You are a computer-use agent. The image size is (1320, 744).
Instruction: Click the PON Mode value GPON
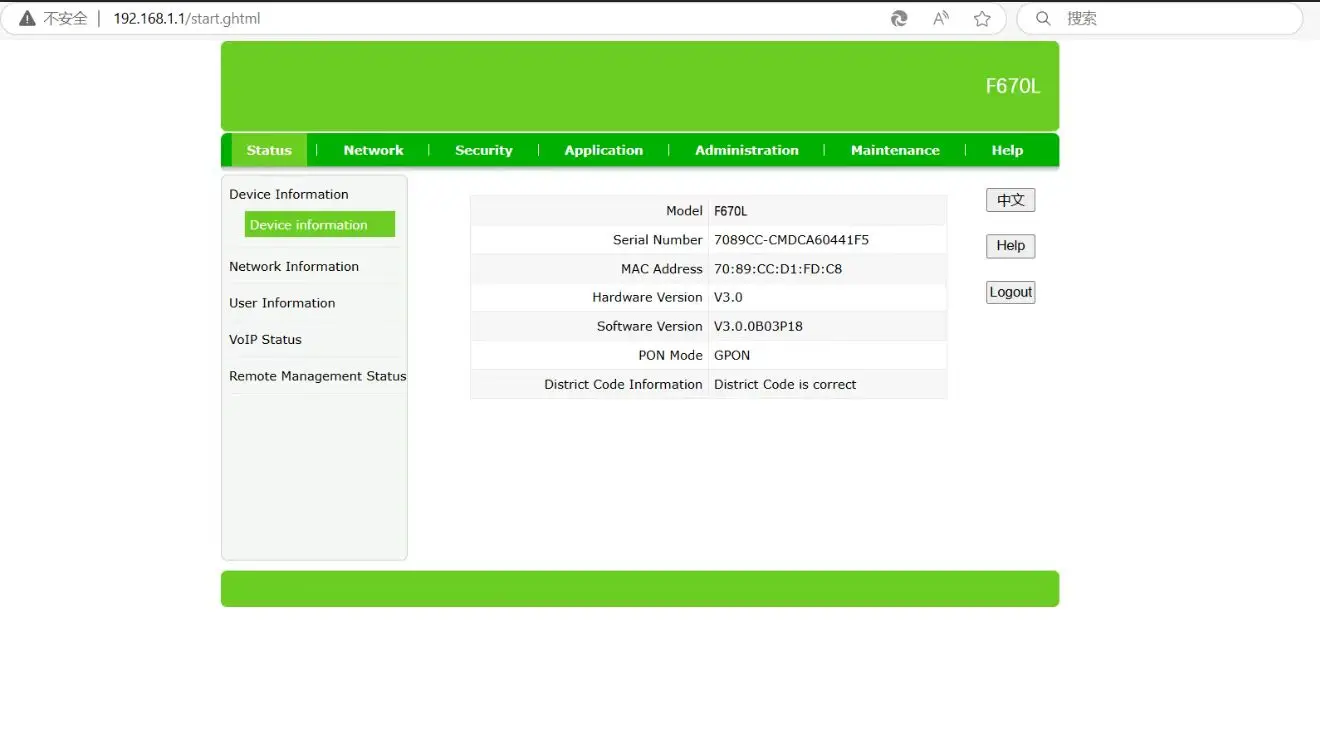[732, 355]
